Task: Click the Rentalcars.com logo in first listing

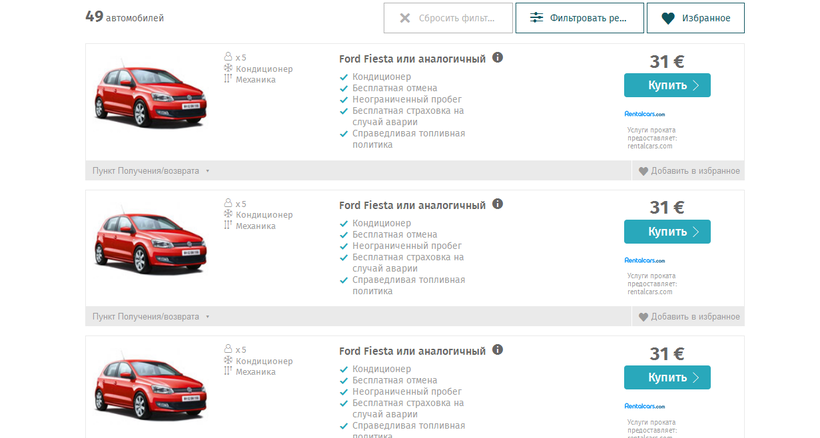Action: [x=644, y=114]
